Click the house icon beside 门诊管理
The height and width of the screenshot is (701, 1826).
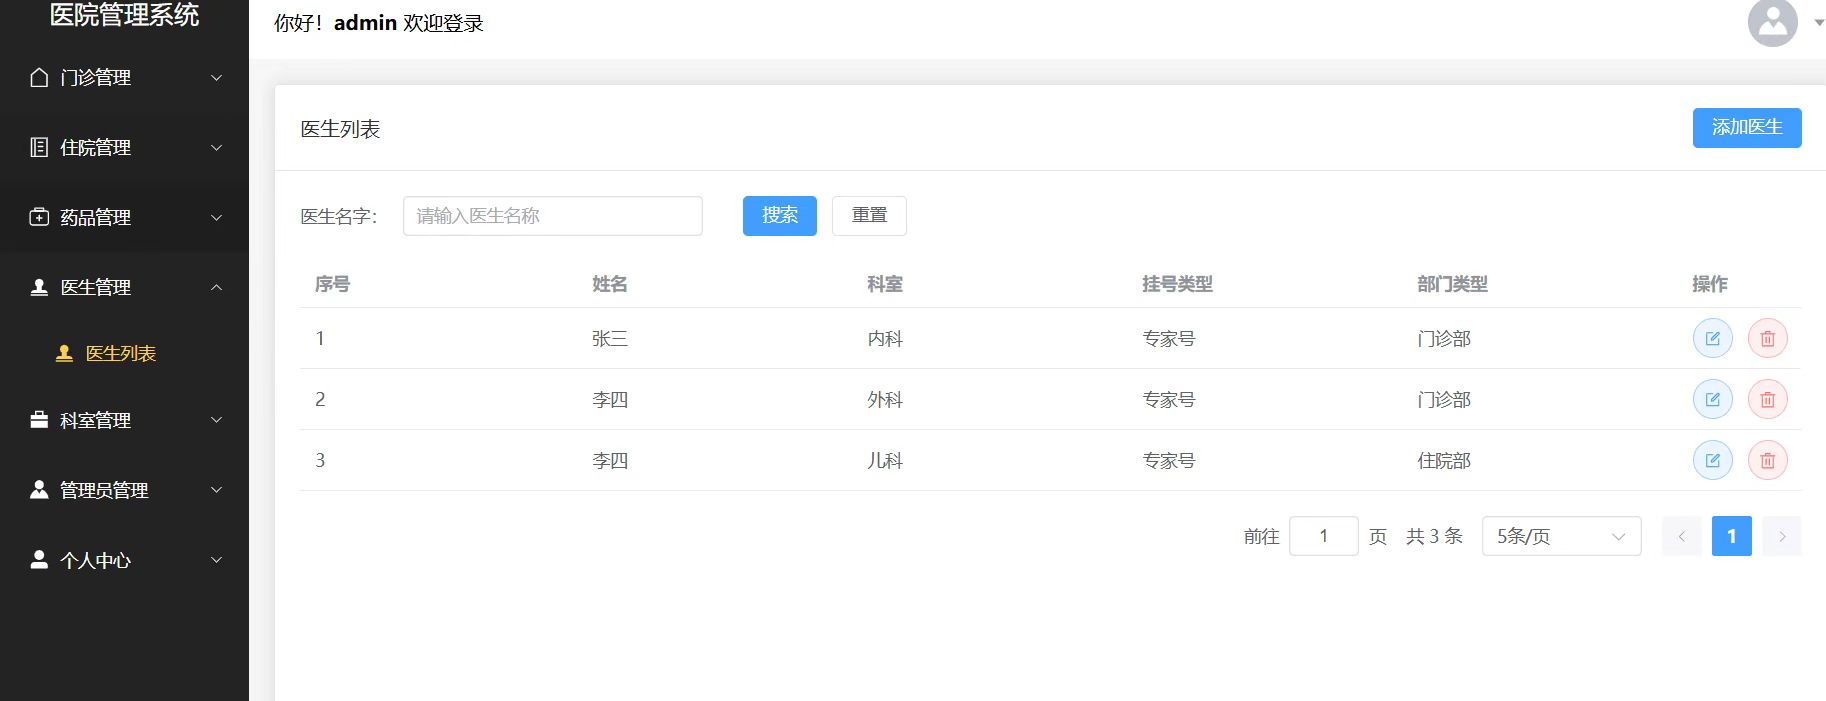39,77
